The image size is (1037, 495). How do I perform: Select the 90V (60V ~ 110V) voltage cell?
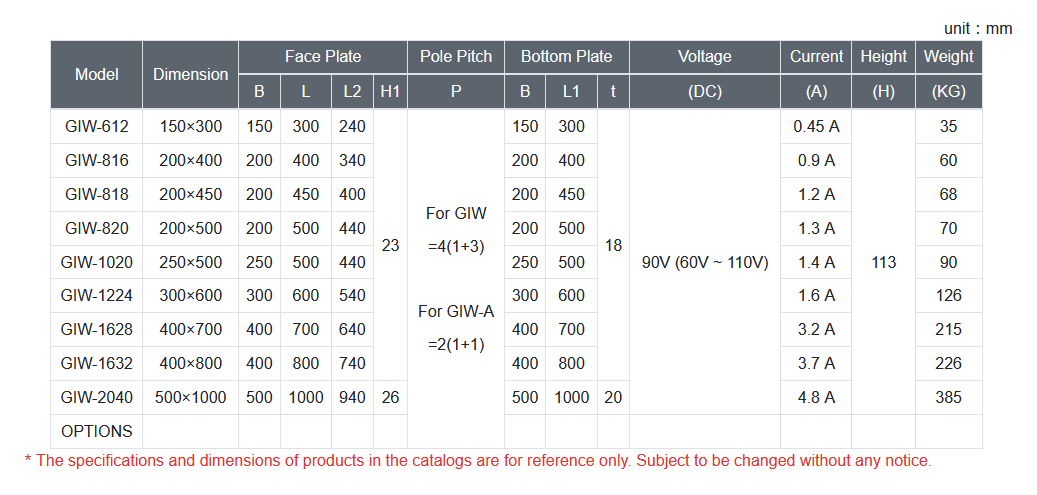point(704,263)
